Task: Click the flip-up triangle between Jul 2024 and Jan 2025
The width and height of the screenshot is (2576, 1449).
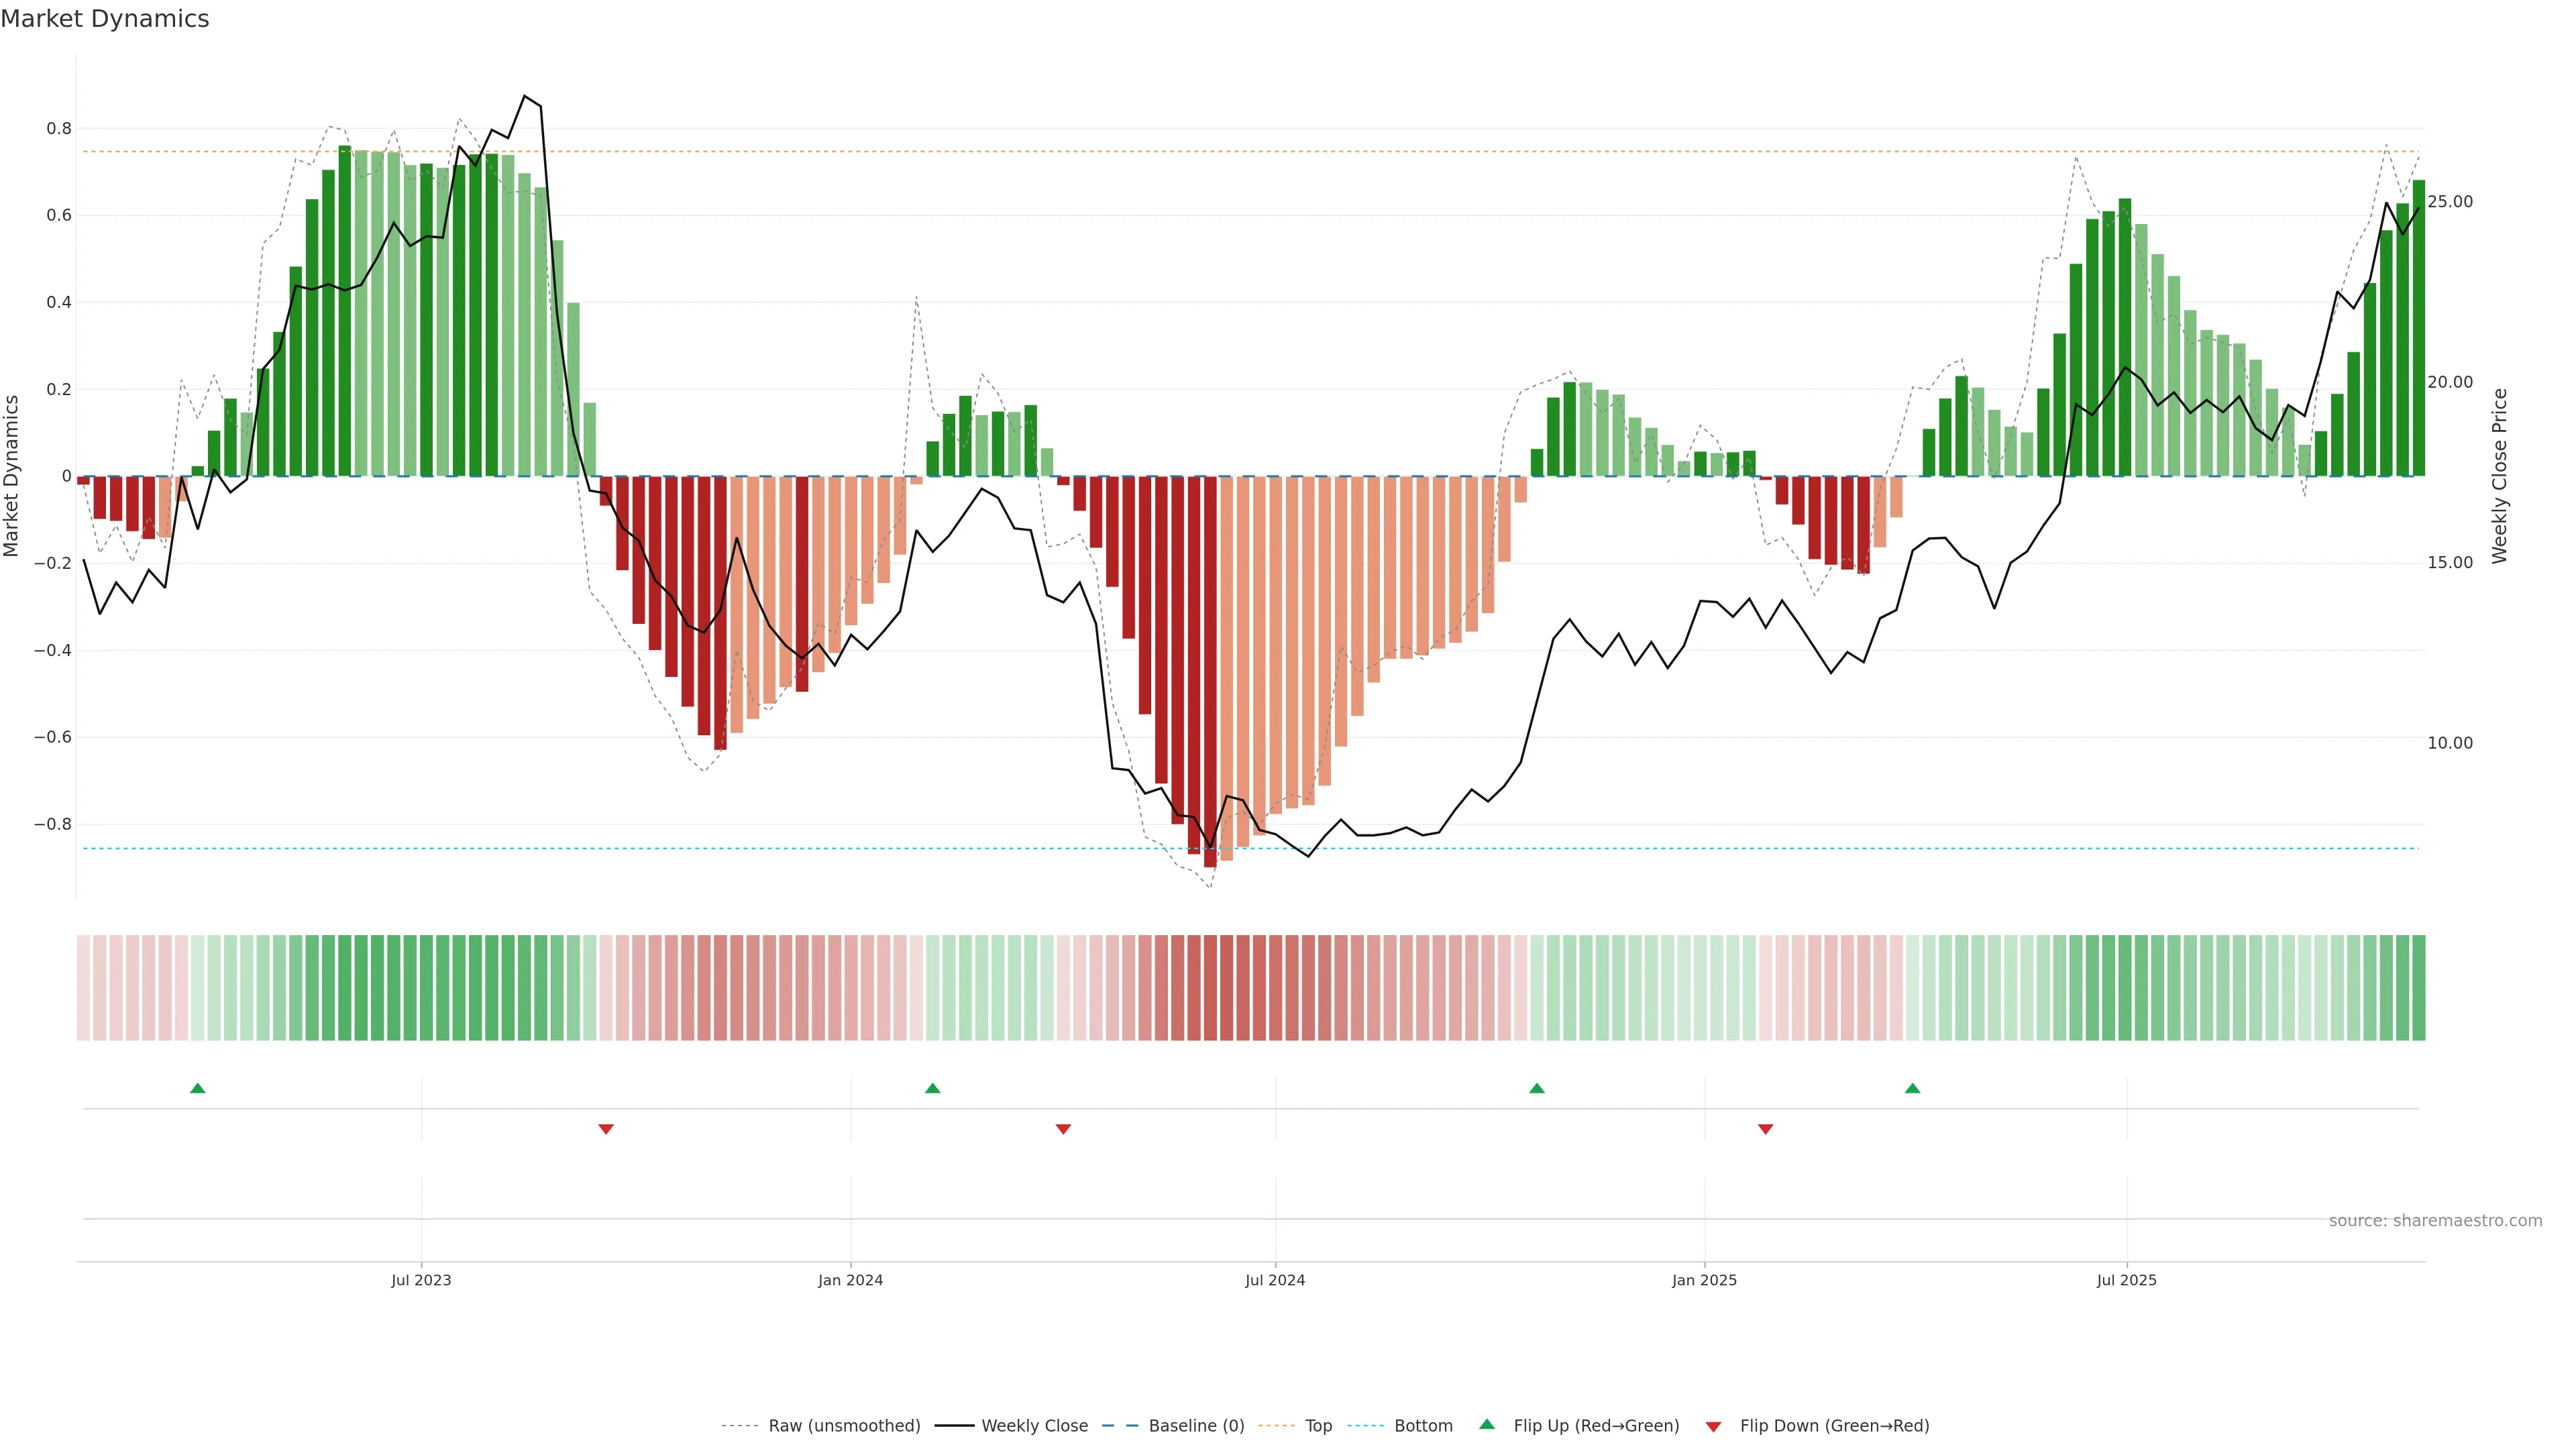Action: pyautogui.click(x=1537, y=1088)
